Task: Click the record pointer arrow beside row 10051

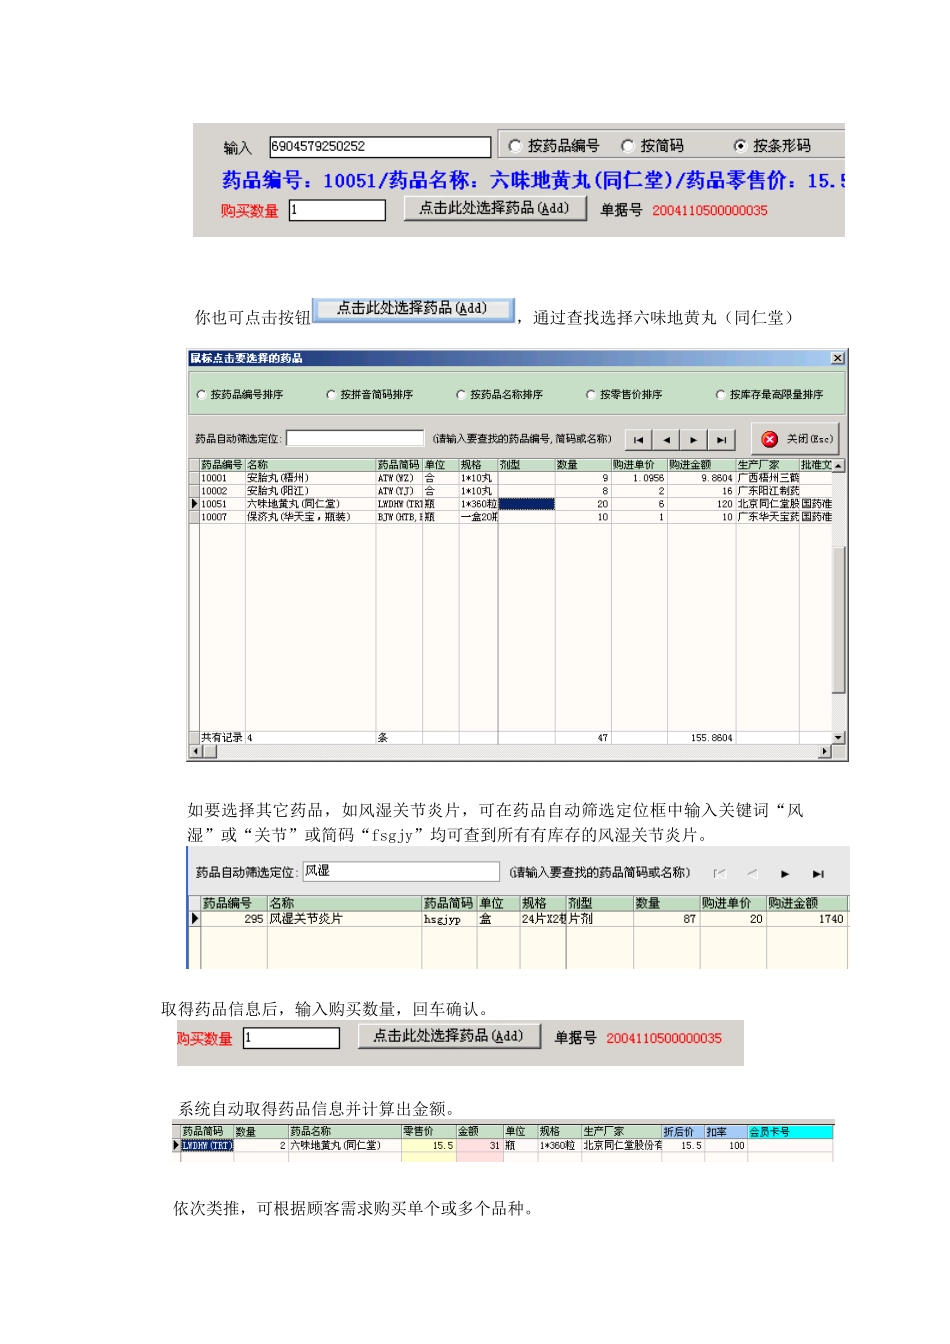Action: point(194,504)
